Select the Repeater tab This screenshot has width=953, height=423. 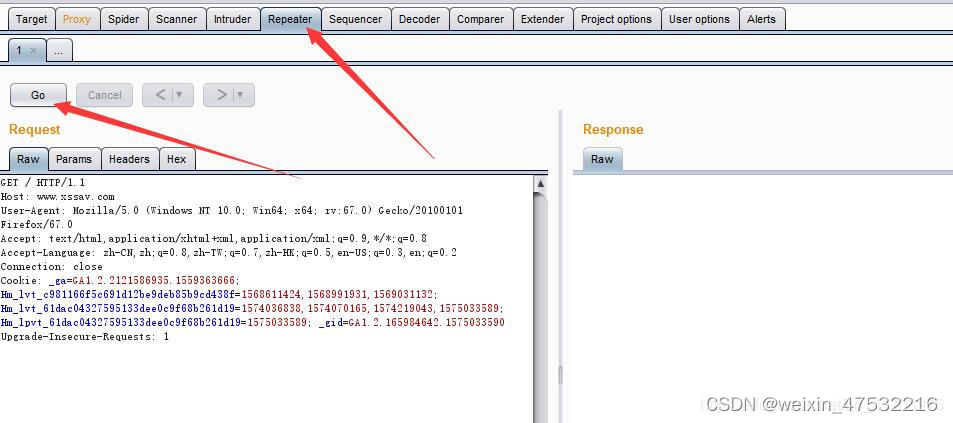pos(290,19)
